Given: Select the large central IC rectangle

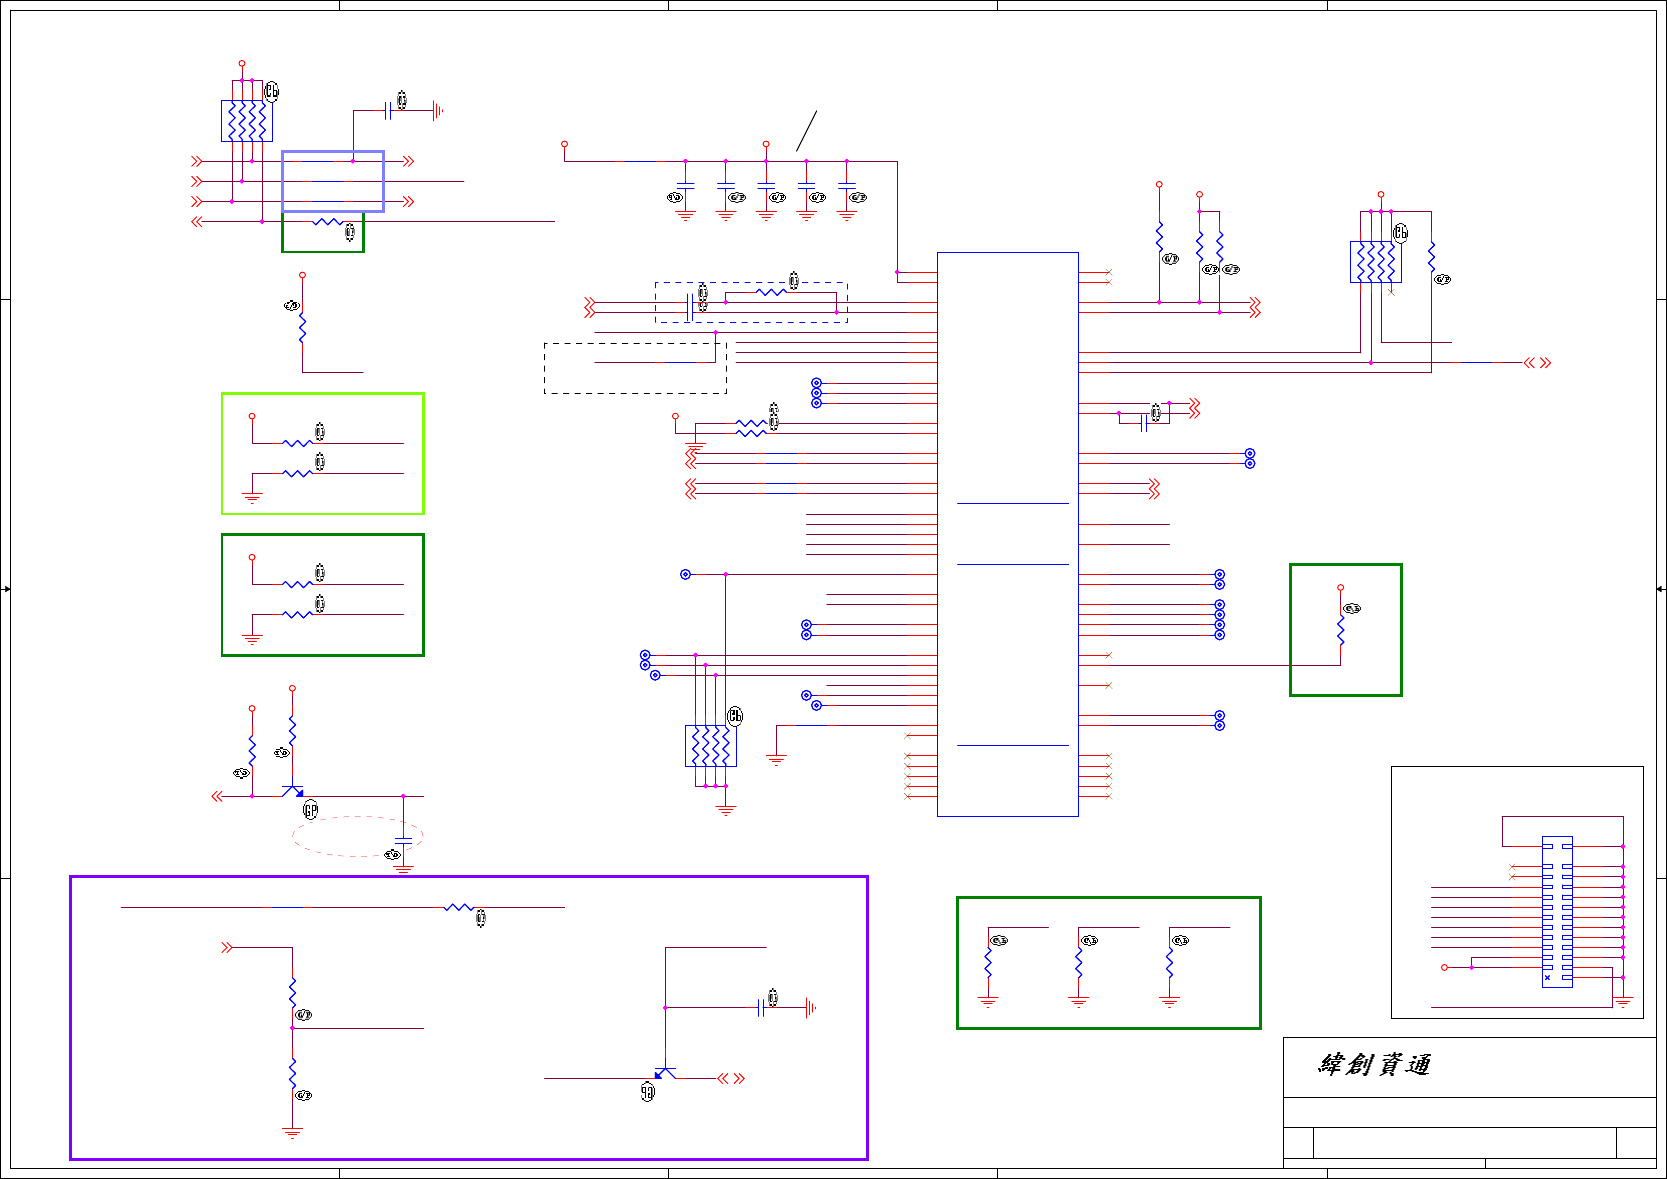Looking at the screenshot, I should pos(1007,534).
